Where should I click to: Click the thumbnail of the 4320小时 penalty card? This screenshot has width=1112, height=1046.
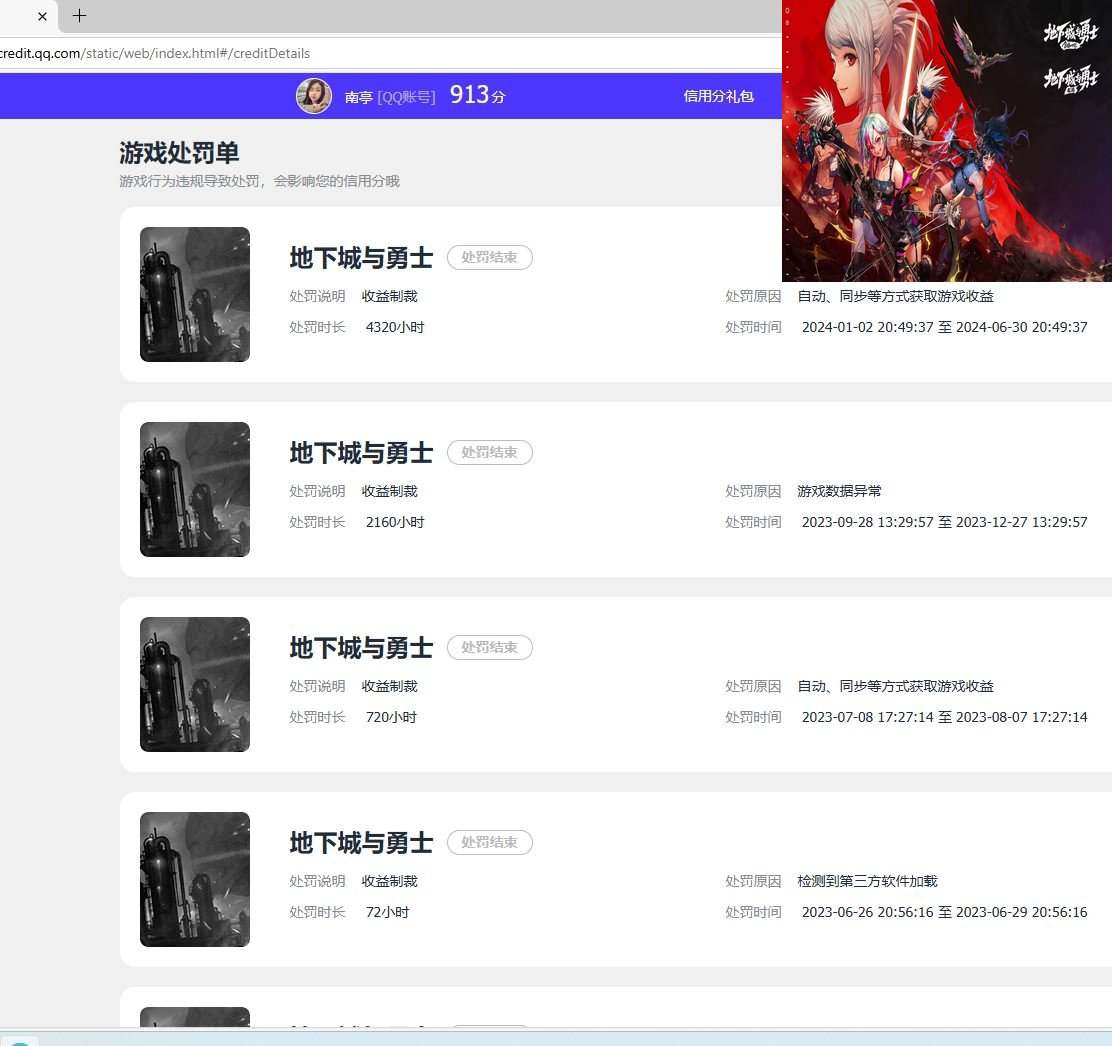point(195,294)
